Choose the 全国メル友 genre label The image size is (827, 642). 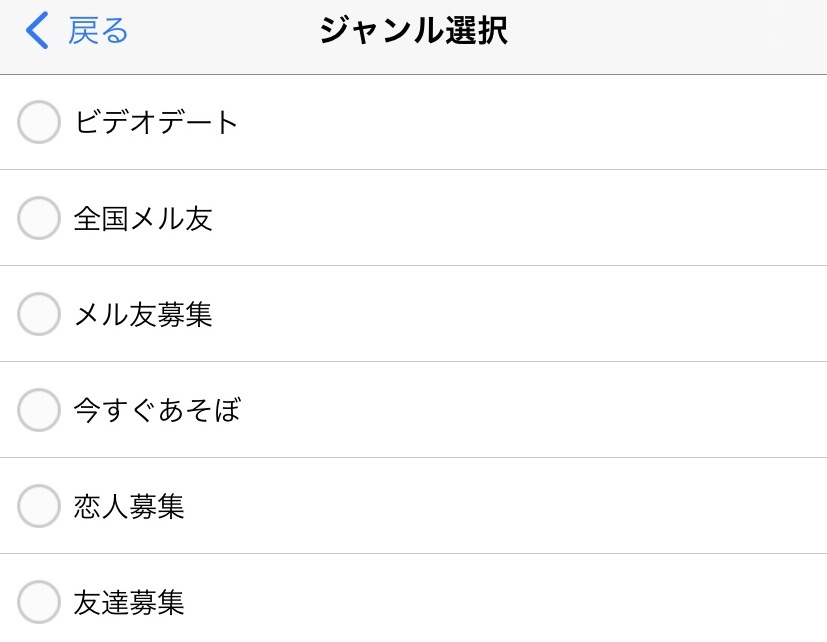[x=142, y=219]
